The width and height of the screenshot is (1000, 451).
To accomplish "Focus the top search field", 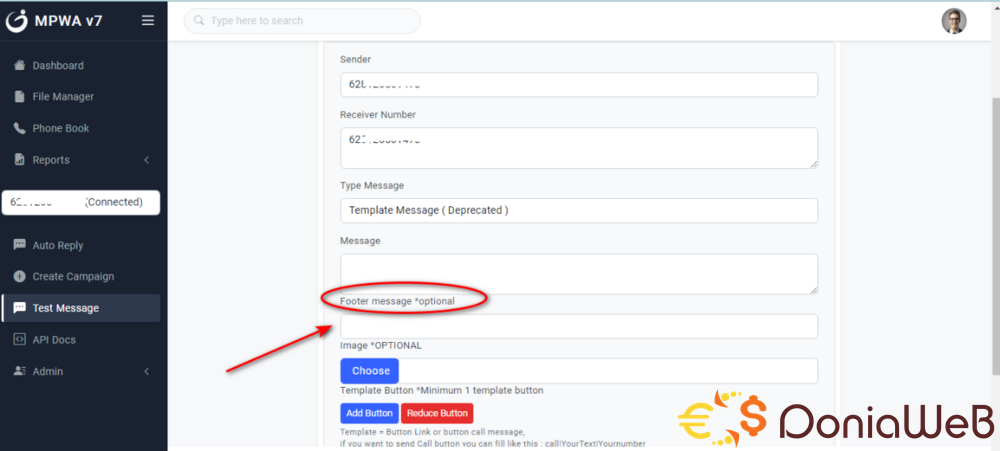I will (302, 20).
